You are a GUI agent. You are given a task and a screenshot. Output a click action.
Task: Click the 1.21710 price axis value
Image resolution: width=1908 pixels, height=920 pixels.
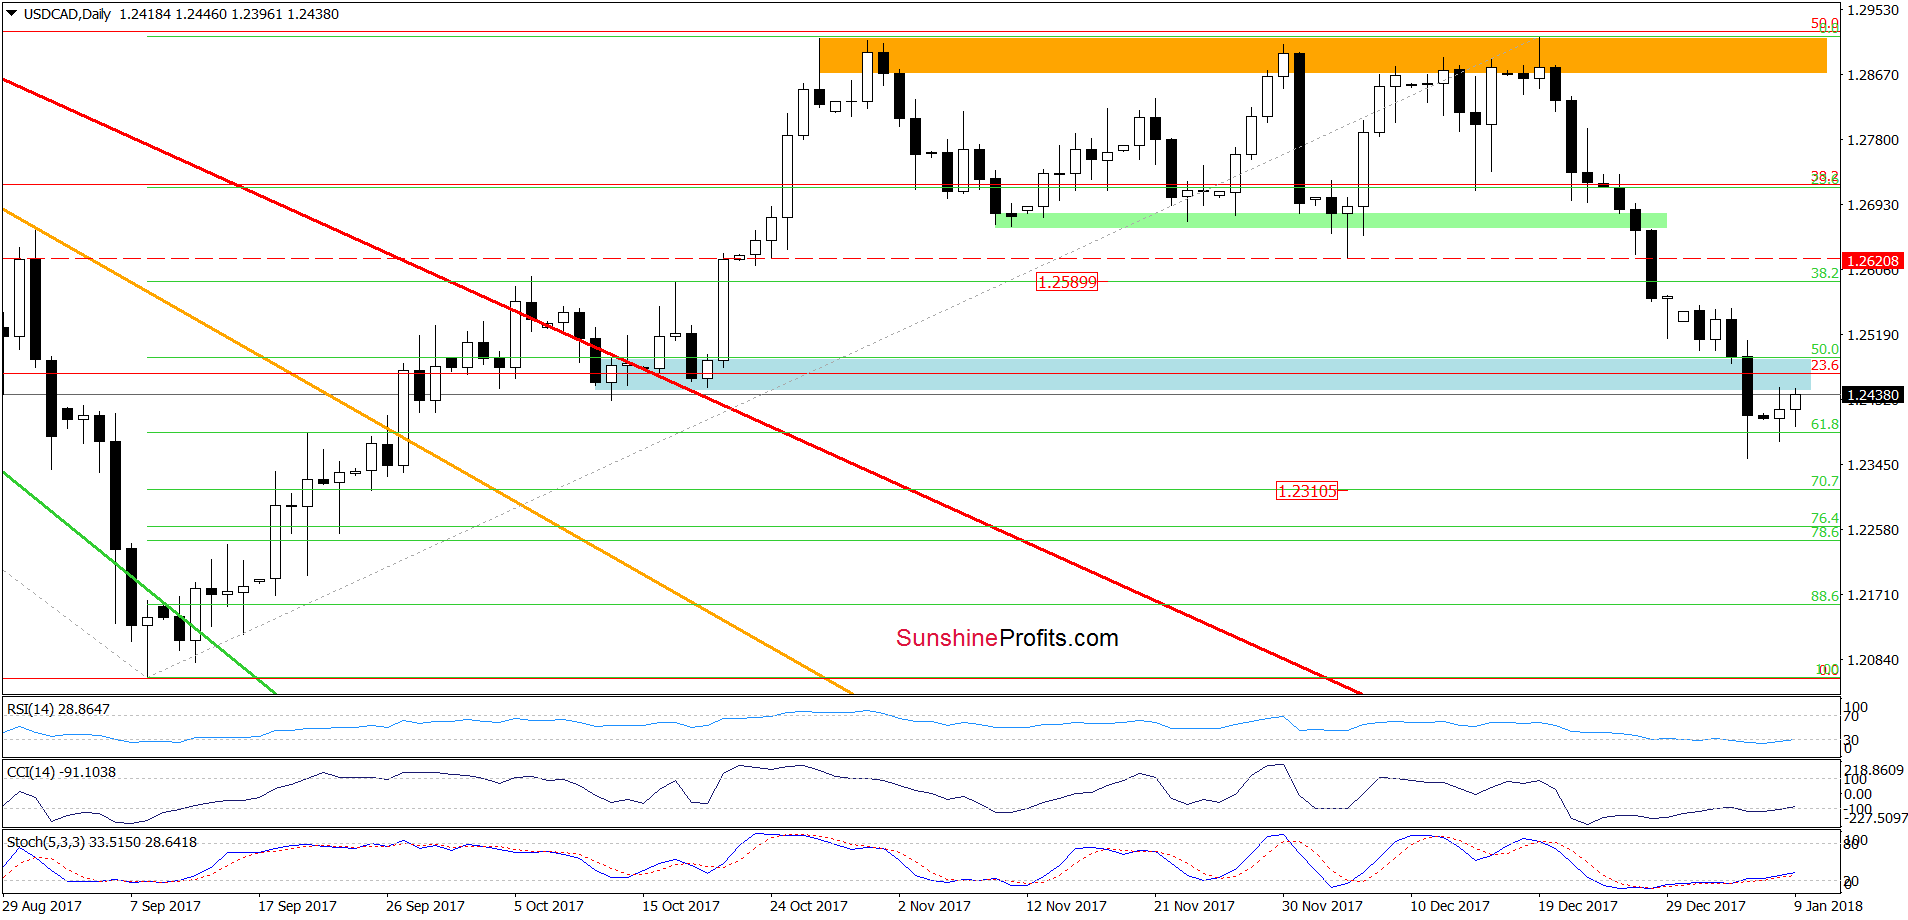pyautogui.click(x=1873, y=595)
